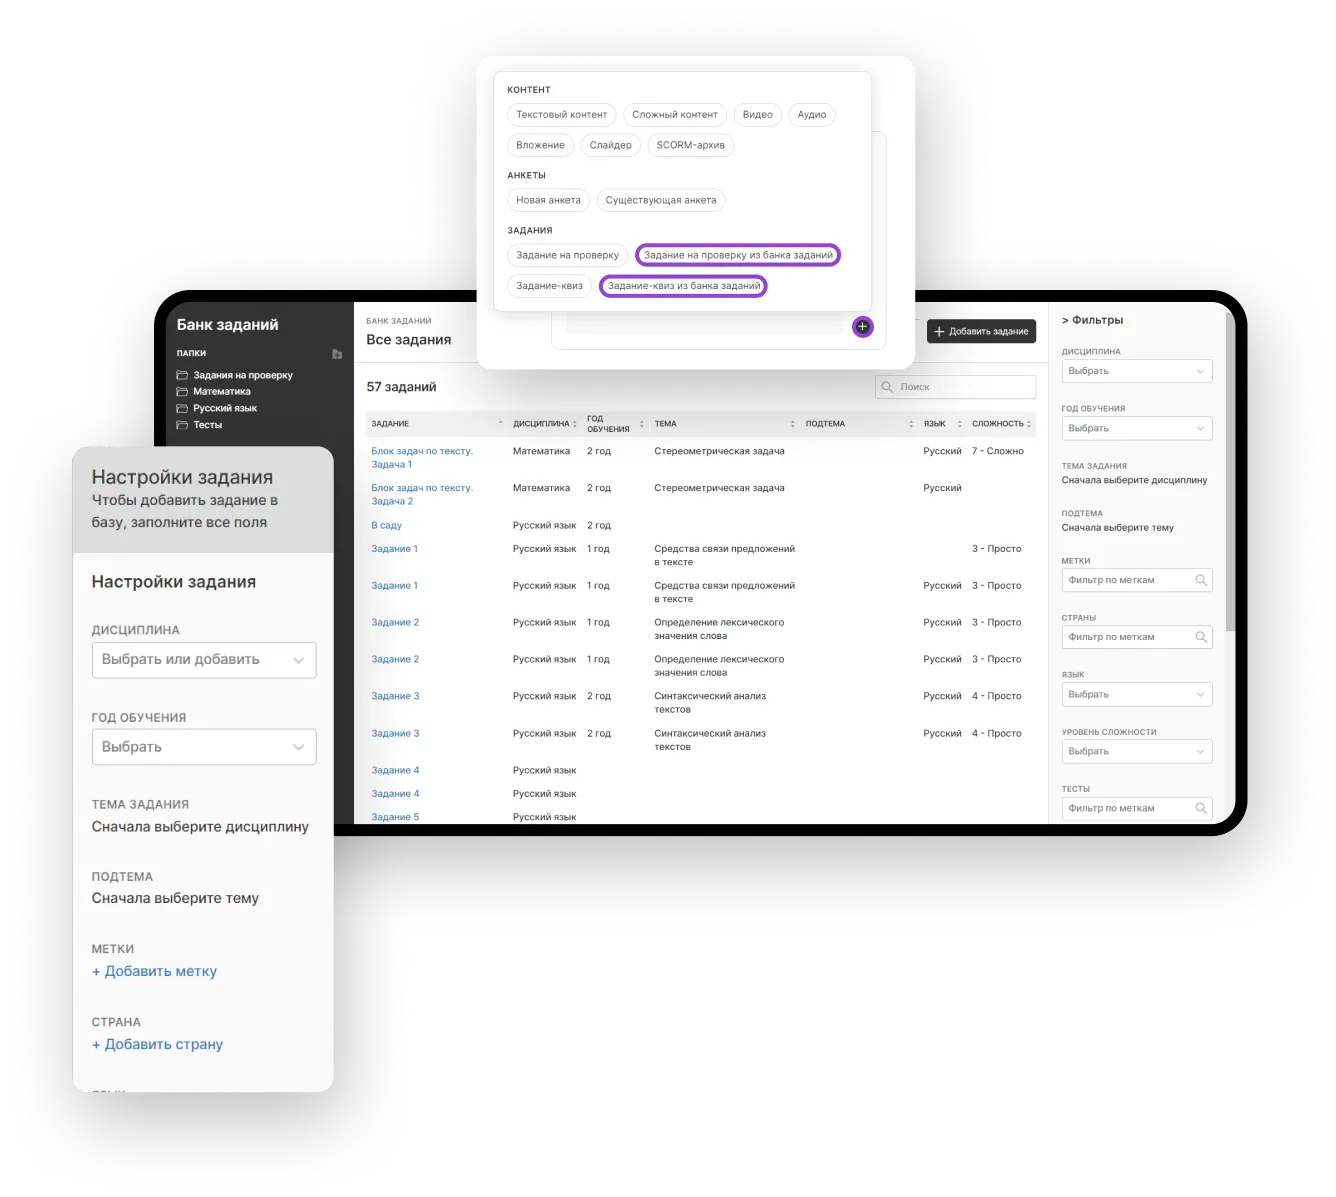Choose Задание на проверку option

567,255
